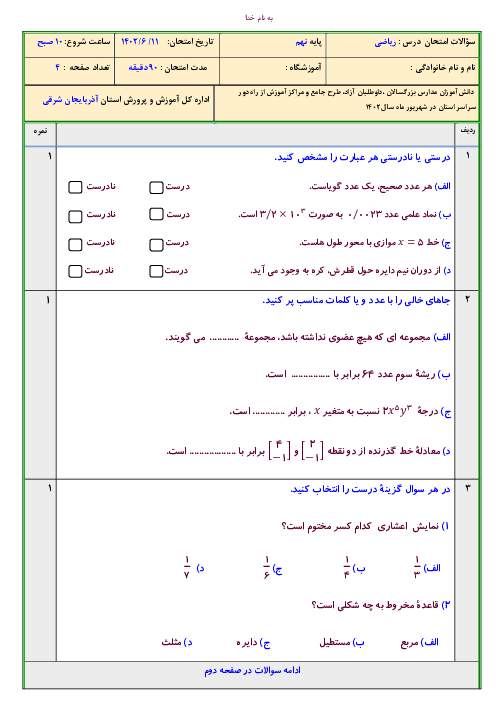
Task: Click blank for cube root of 64
Action: pyautogui.click(x=310, y=376)
